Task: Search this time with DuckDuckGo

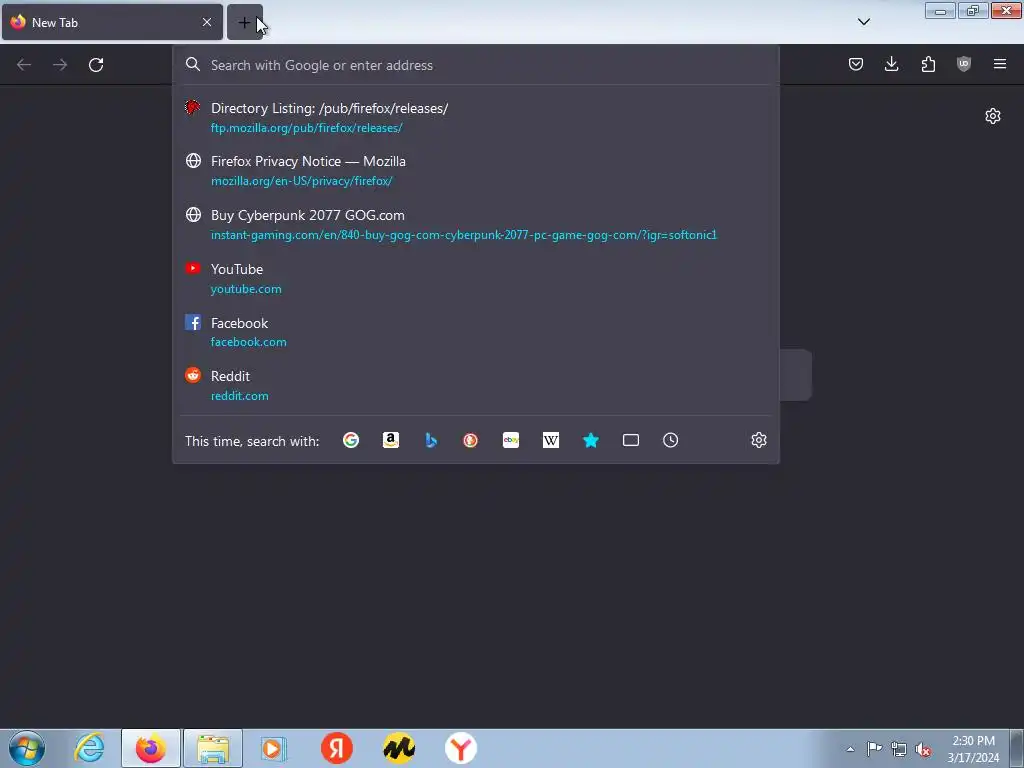Action: coord(470,440)
